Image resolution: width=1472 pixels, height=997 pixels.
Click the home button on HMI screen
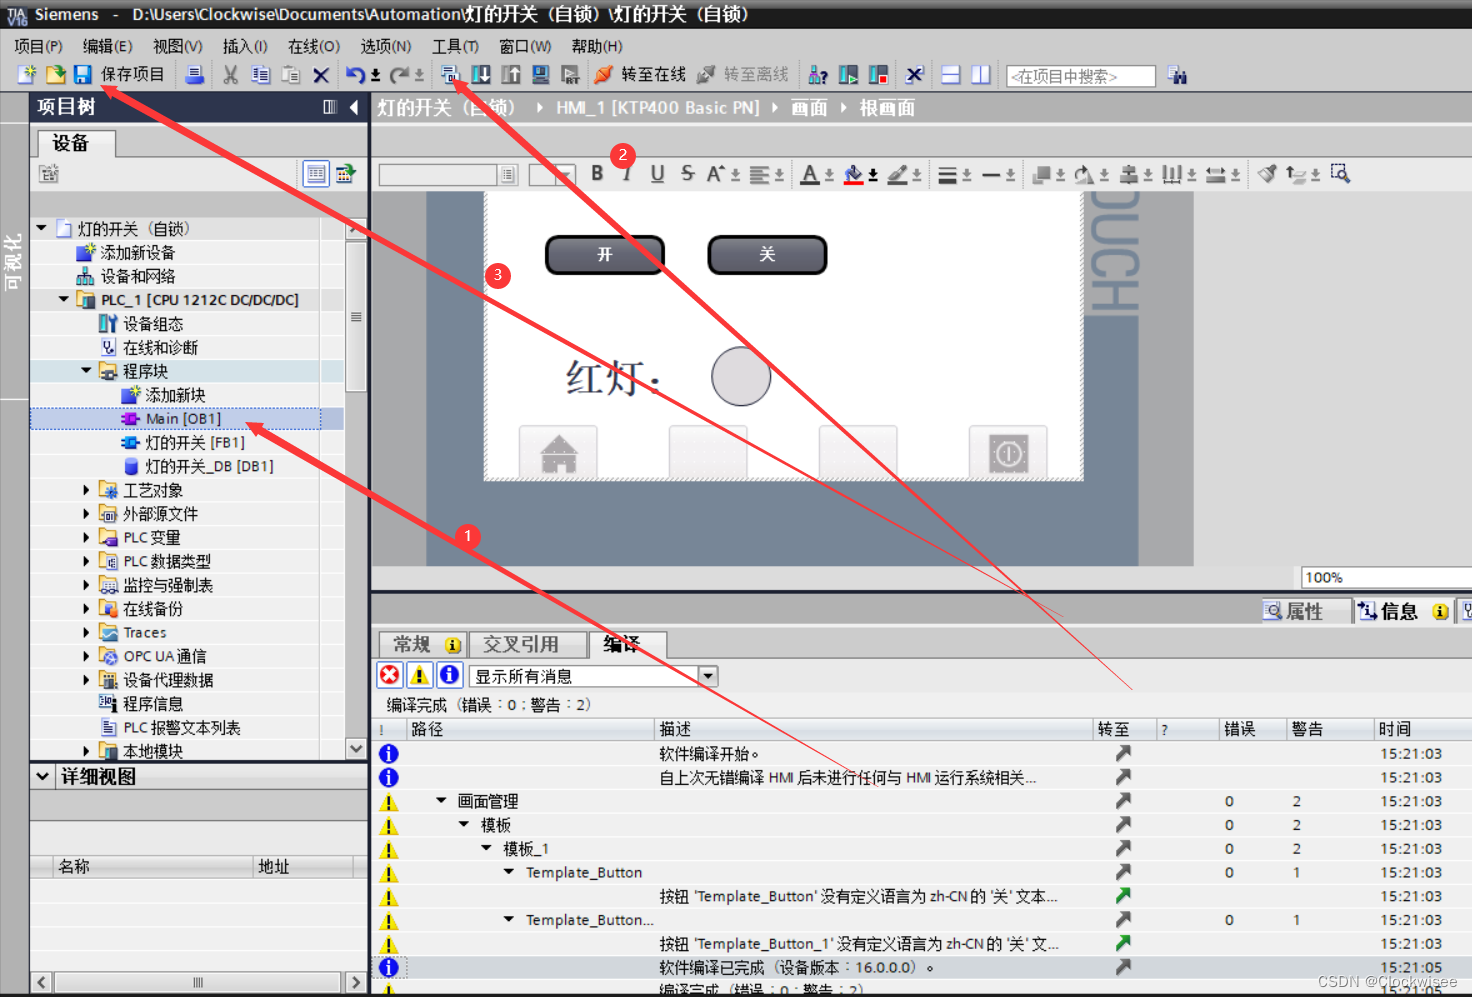coord(559,453)
